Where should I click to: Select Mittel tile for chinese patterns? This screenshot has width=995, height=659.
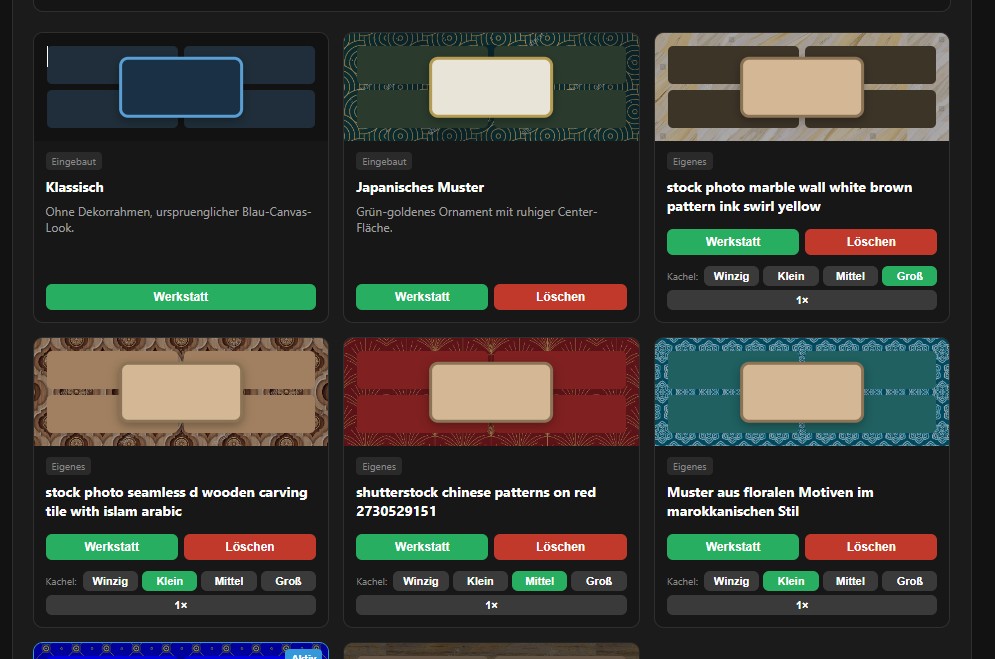pyautogui.click(x=539, y=582)
